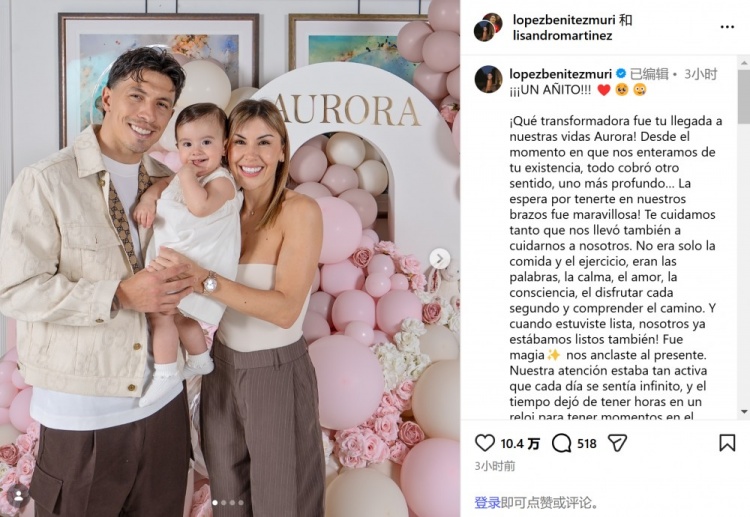Screen dimensions: 750x517
Task: Click the caption scrollbar down arrow
Action: (744, 411)
